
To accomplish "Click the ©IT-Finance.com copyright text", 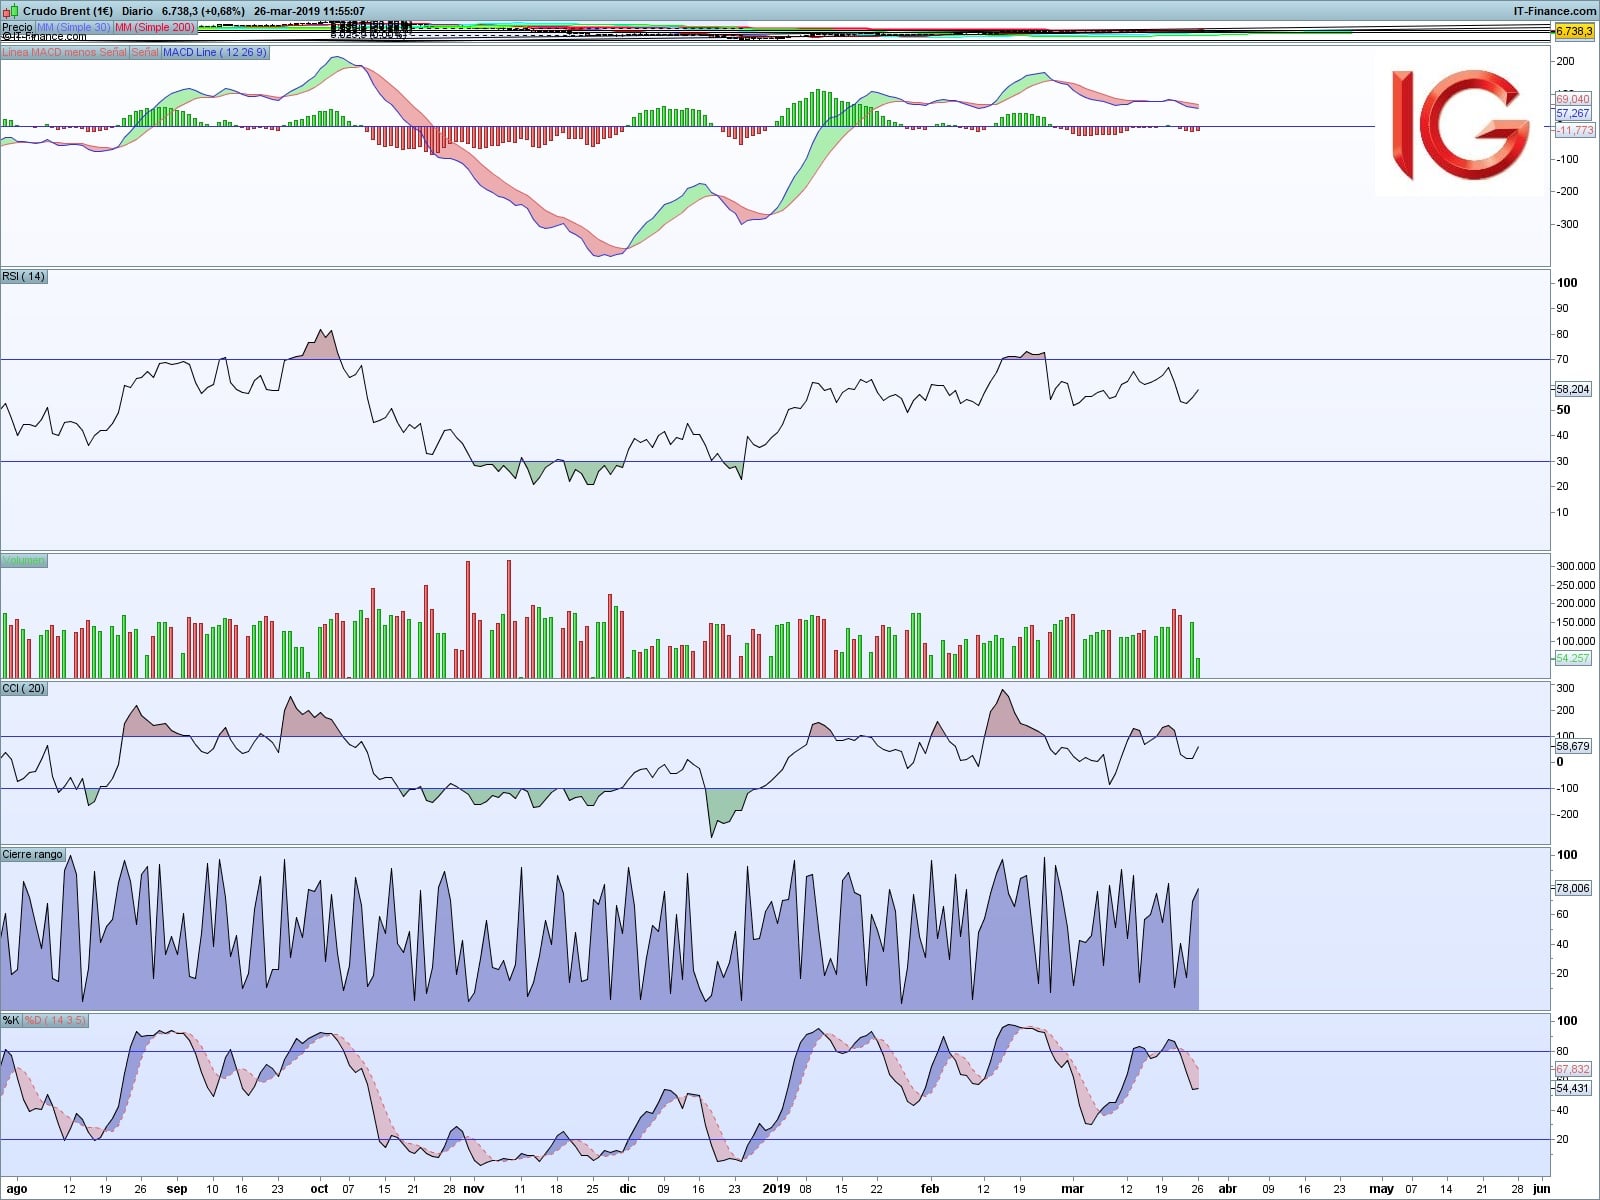I will click(44, 37).
